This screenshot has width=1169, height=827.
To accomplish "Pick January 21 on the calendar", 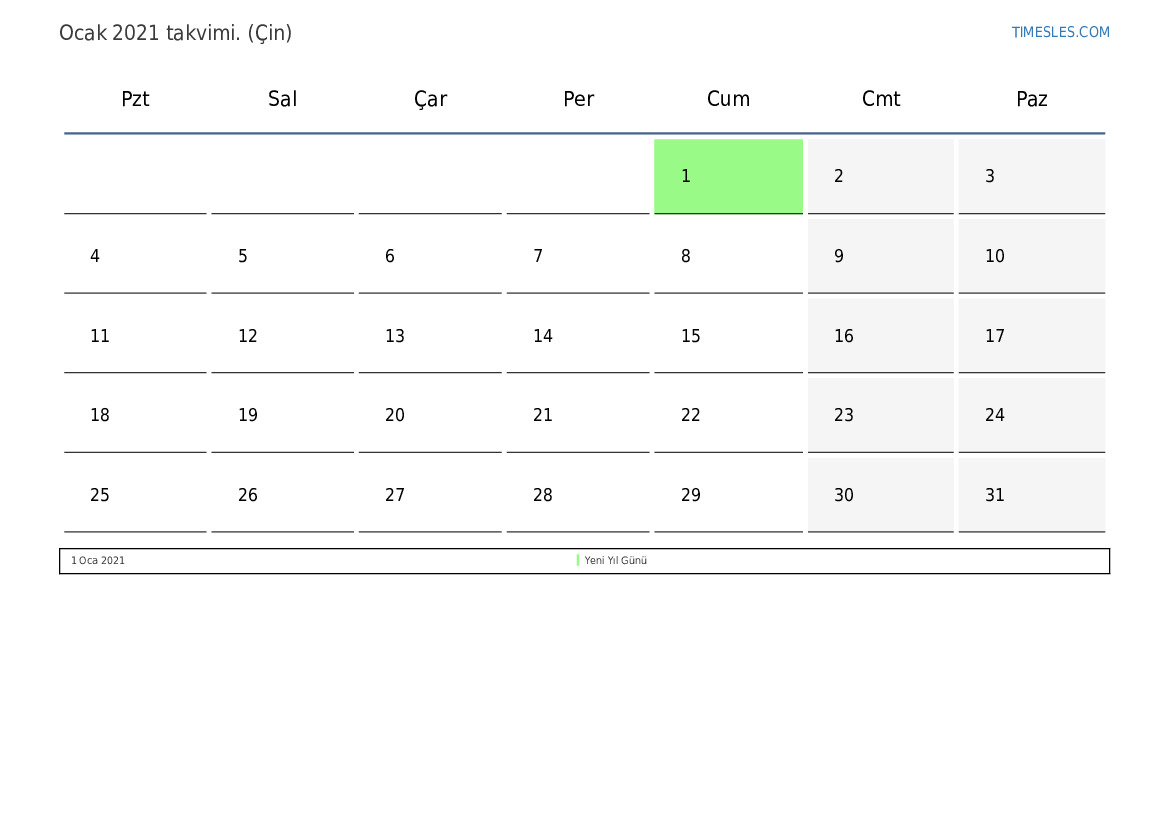I will pyautogui.click(x=578, y=415).
